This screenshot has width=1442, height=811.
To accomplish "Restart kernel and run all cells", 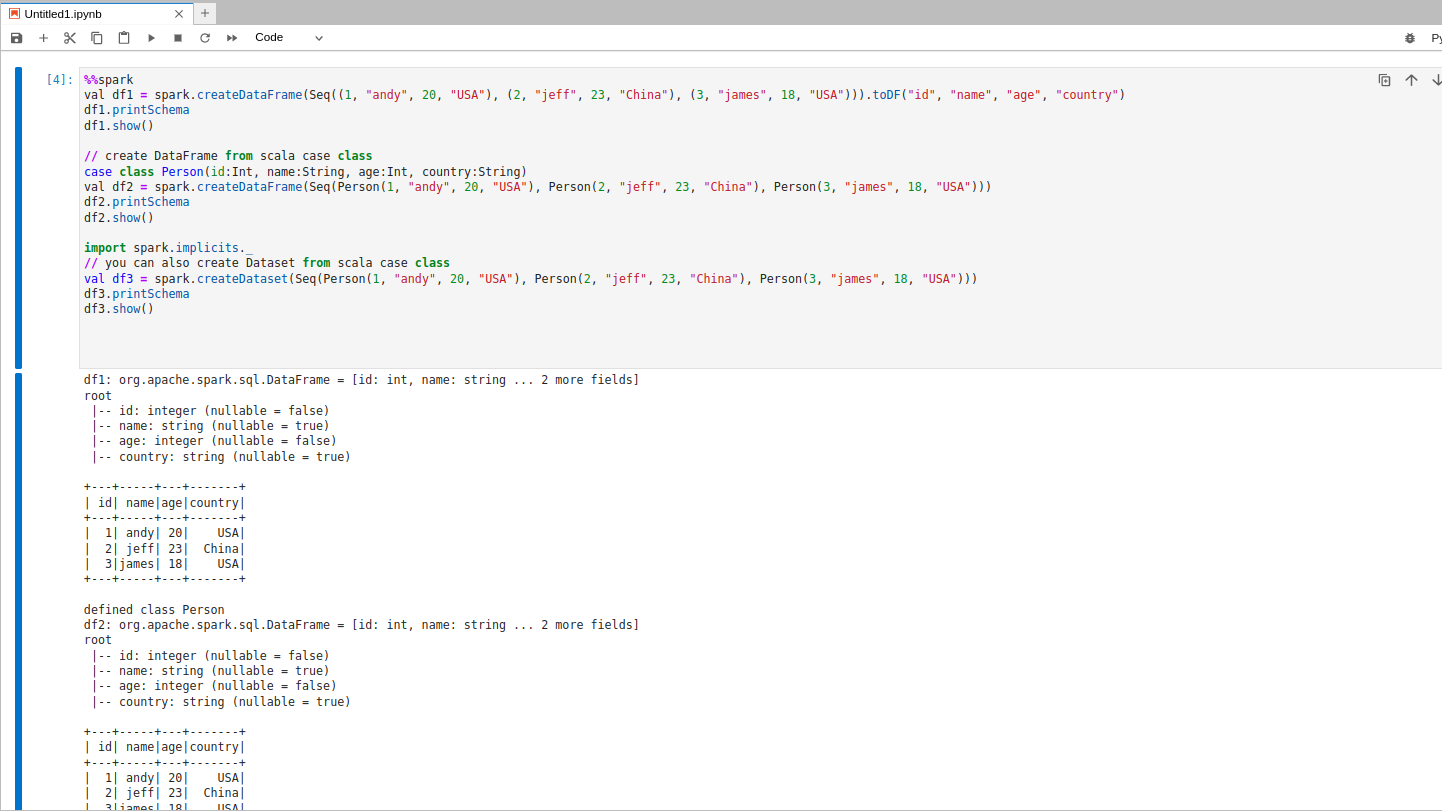I will 232,38.
